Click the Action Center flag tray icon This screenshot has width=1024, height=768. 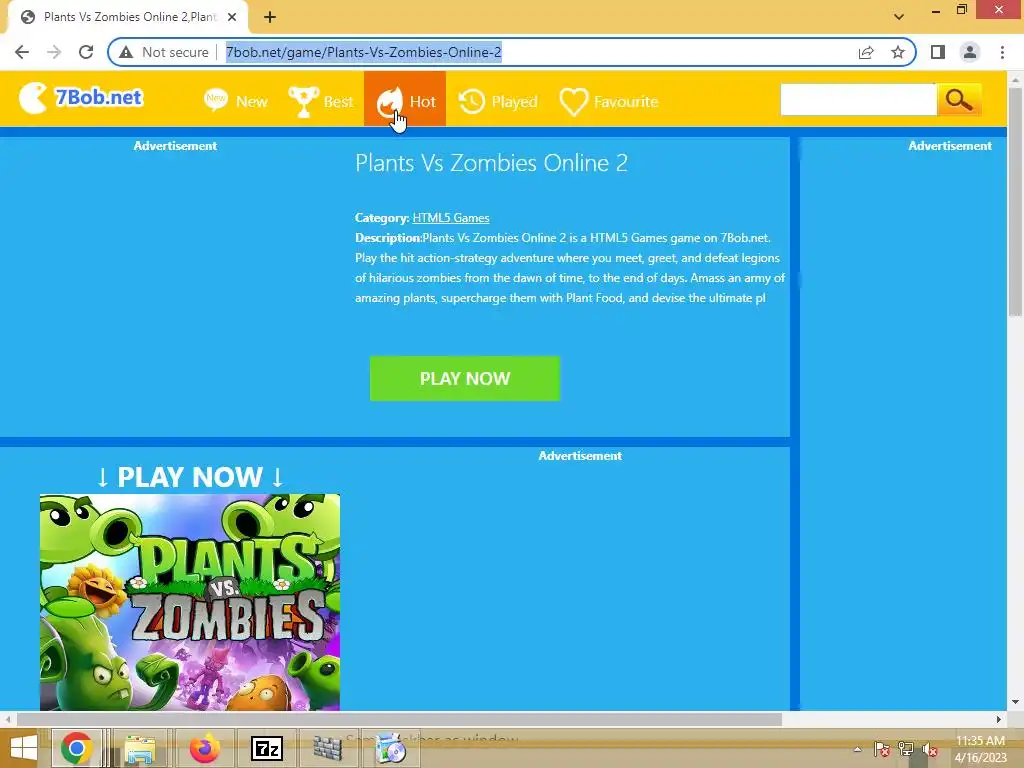881,750
